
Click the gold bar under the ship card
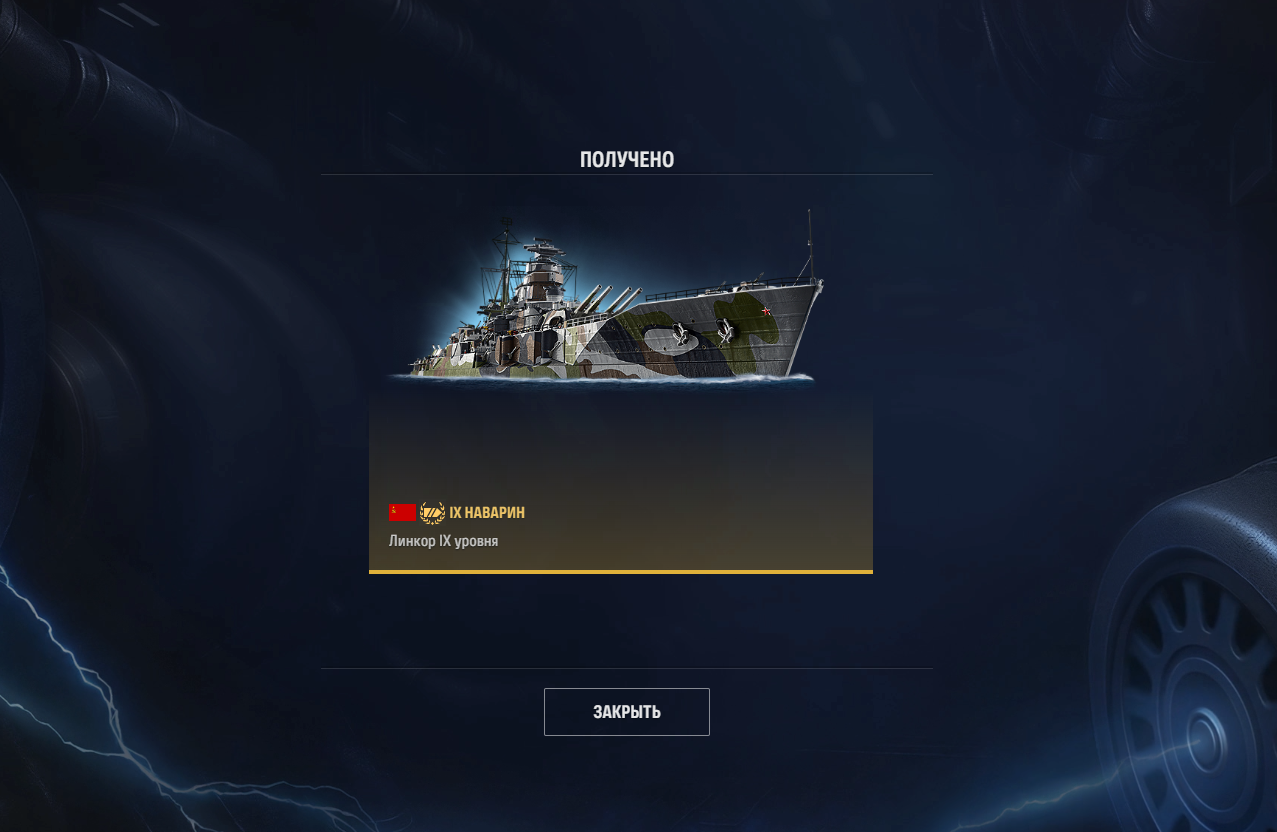[621, 572]
